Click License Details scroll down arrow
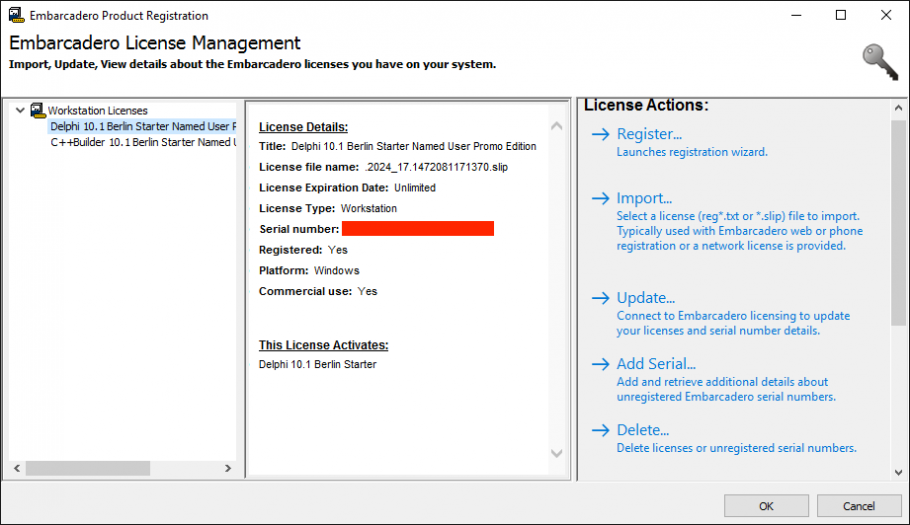The image size is (910, 525). (x=556, y=454)
